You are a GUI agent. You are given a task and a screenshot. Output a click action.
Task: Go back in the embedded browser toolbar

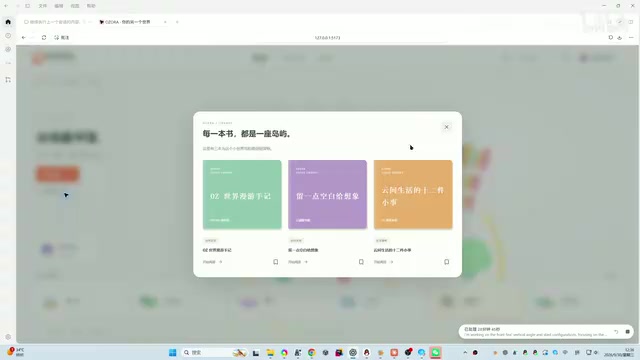24,38
